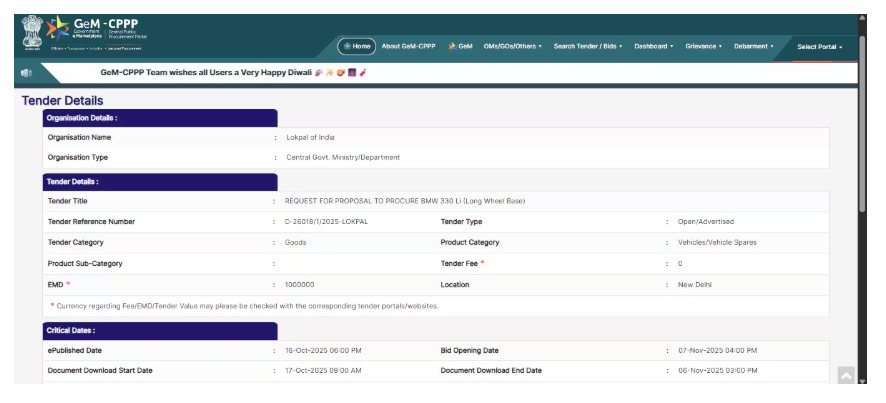
Task: Click the speaker announcement icon
Action: click(26, 73)
